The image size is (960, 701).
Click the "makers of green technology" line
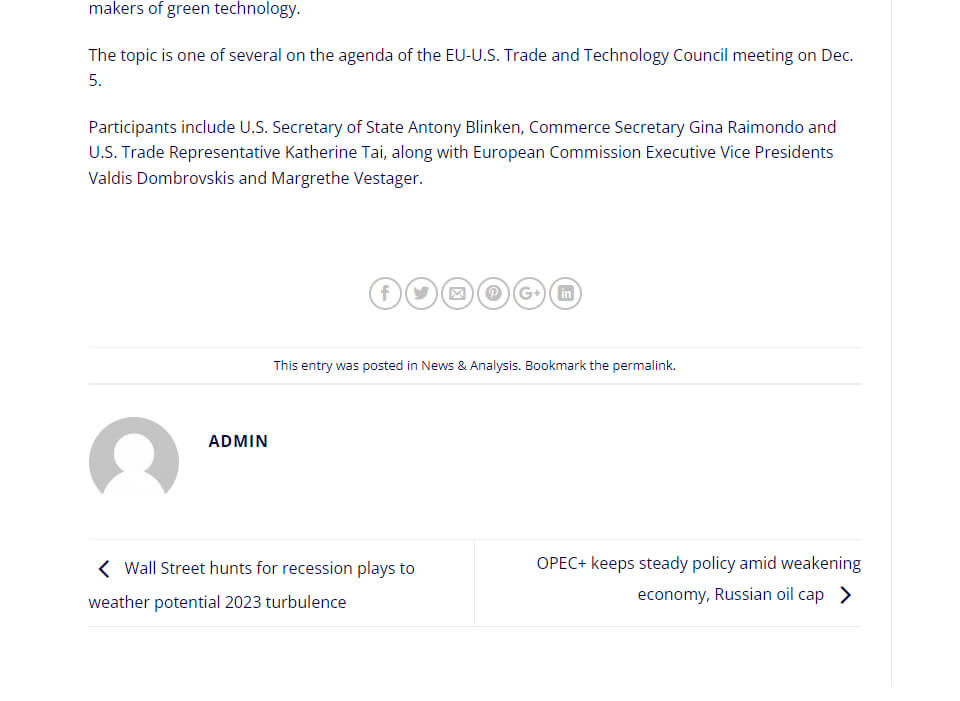click(194, 10)
